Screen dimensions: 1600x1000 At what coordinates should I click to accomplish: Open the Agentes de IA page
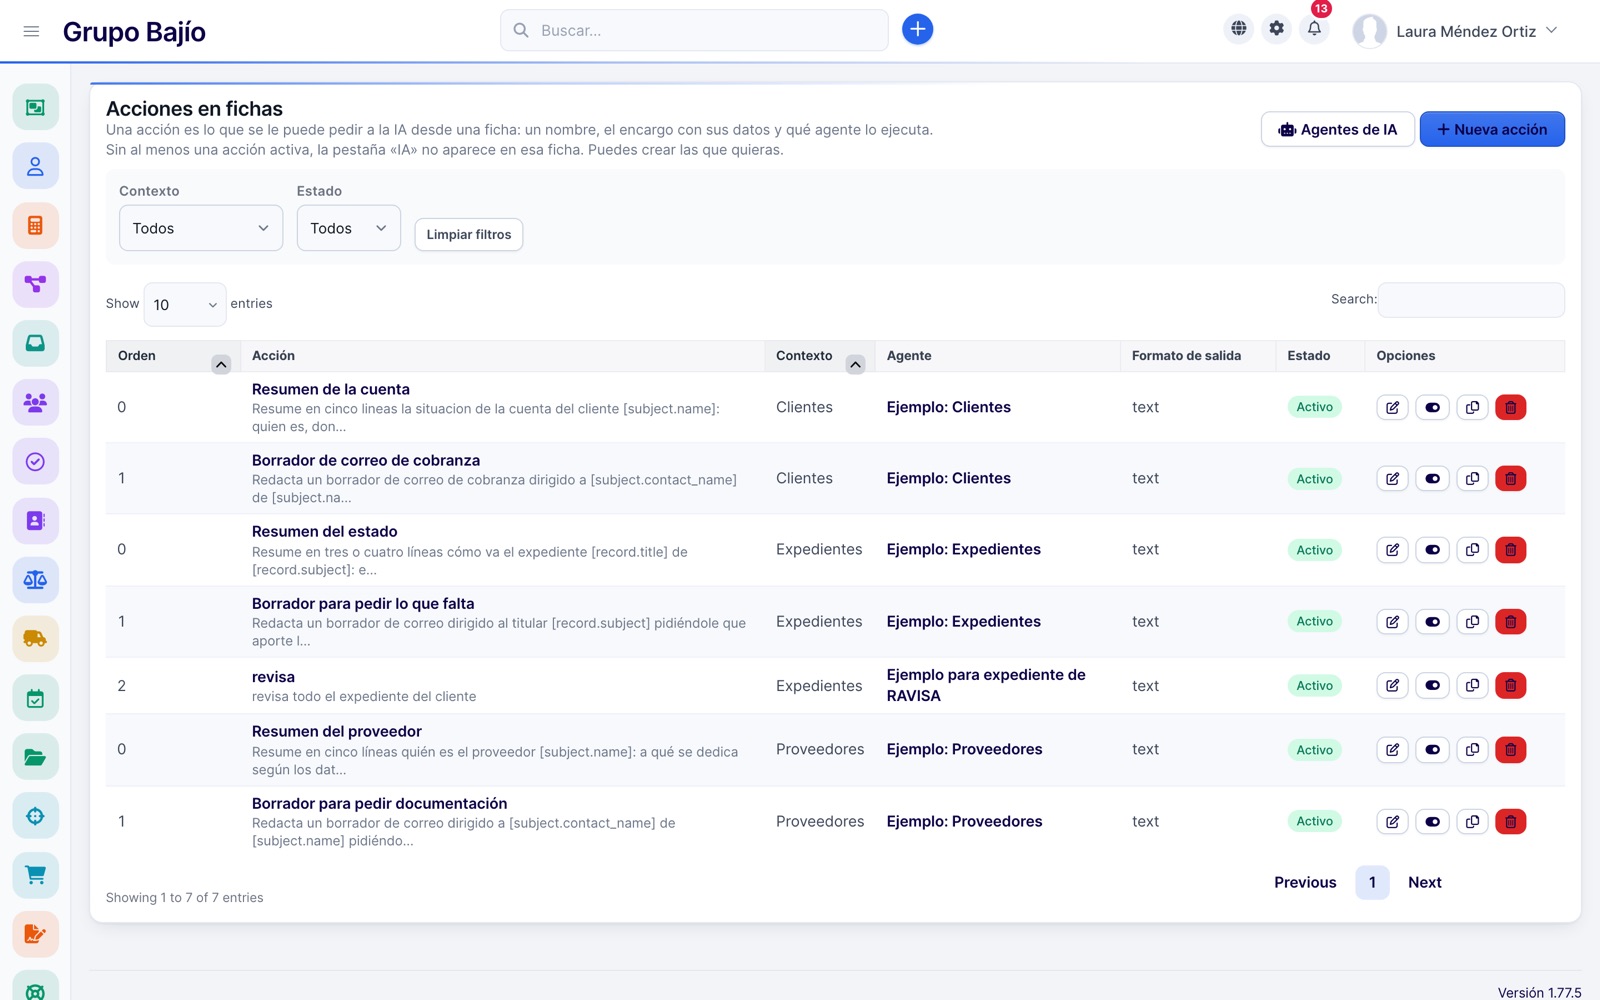click(x=1338, y=129)
